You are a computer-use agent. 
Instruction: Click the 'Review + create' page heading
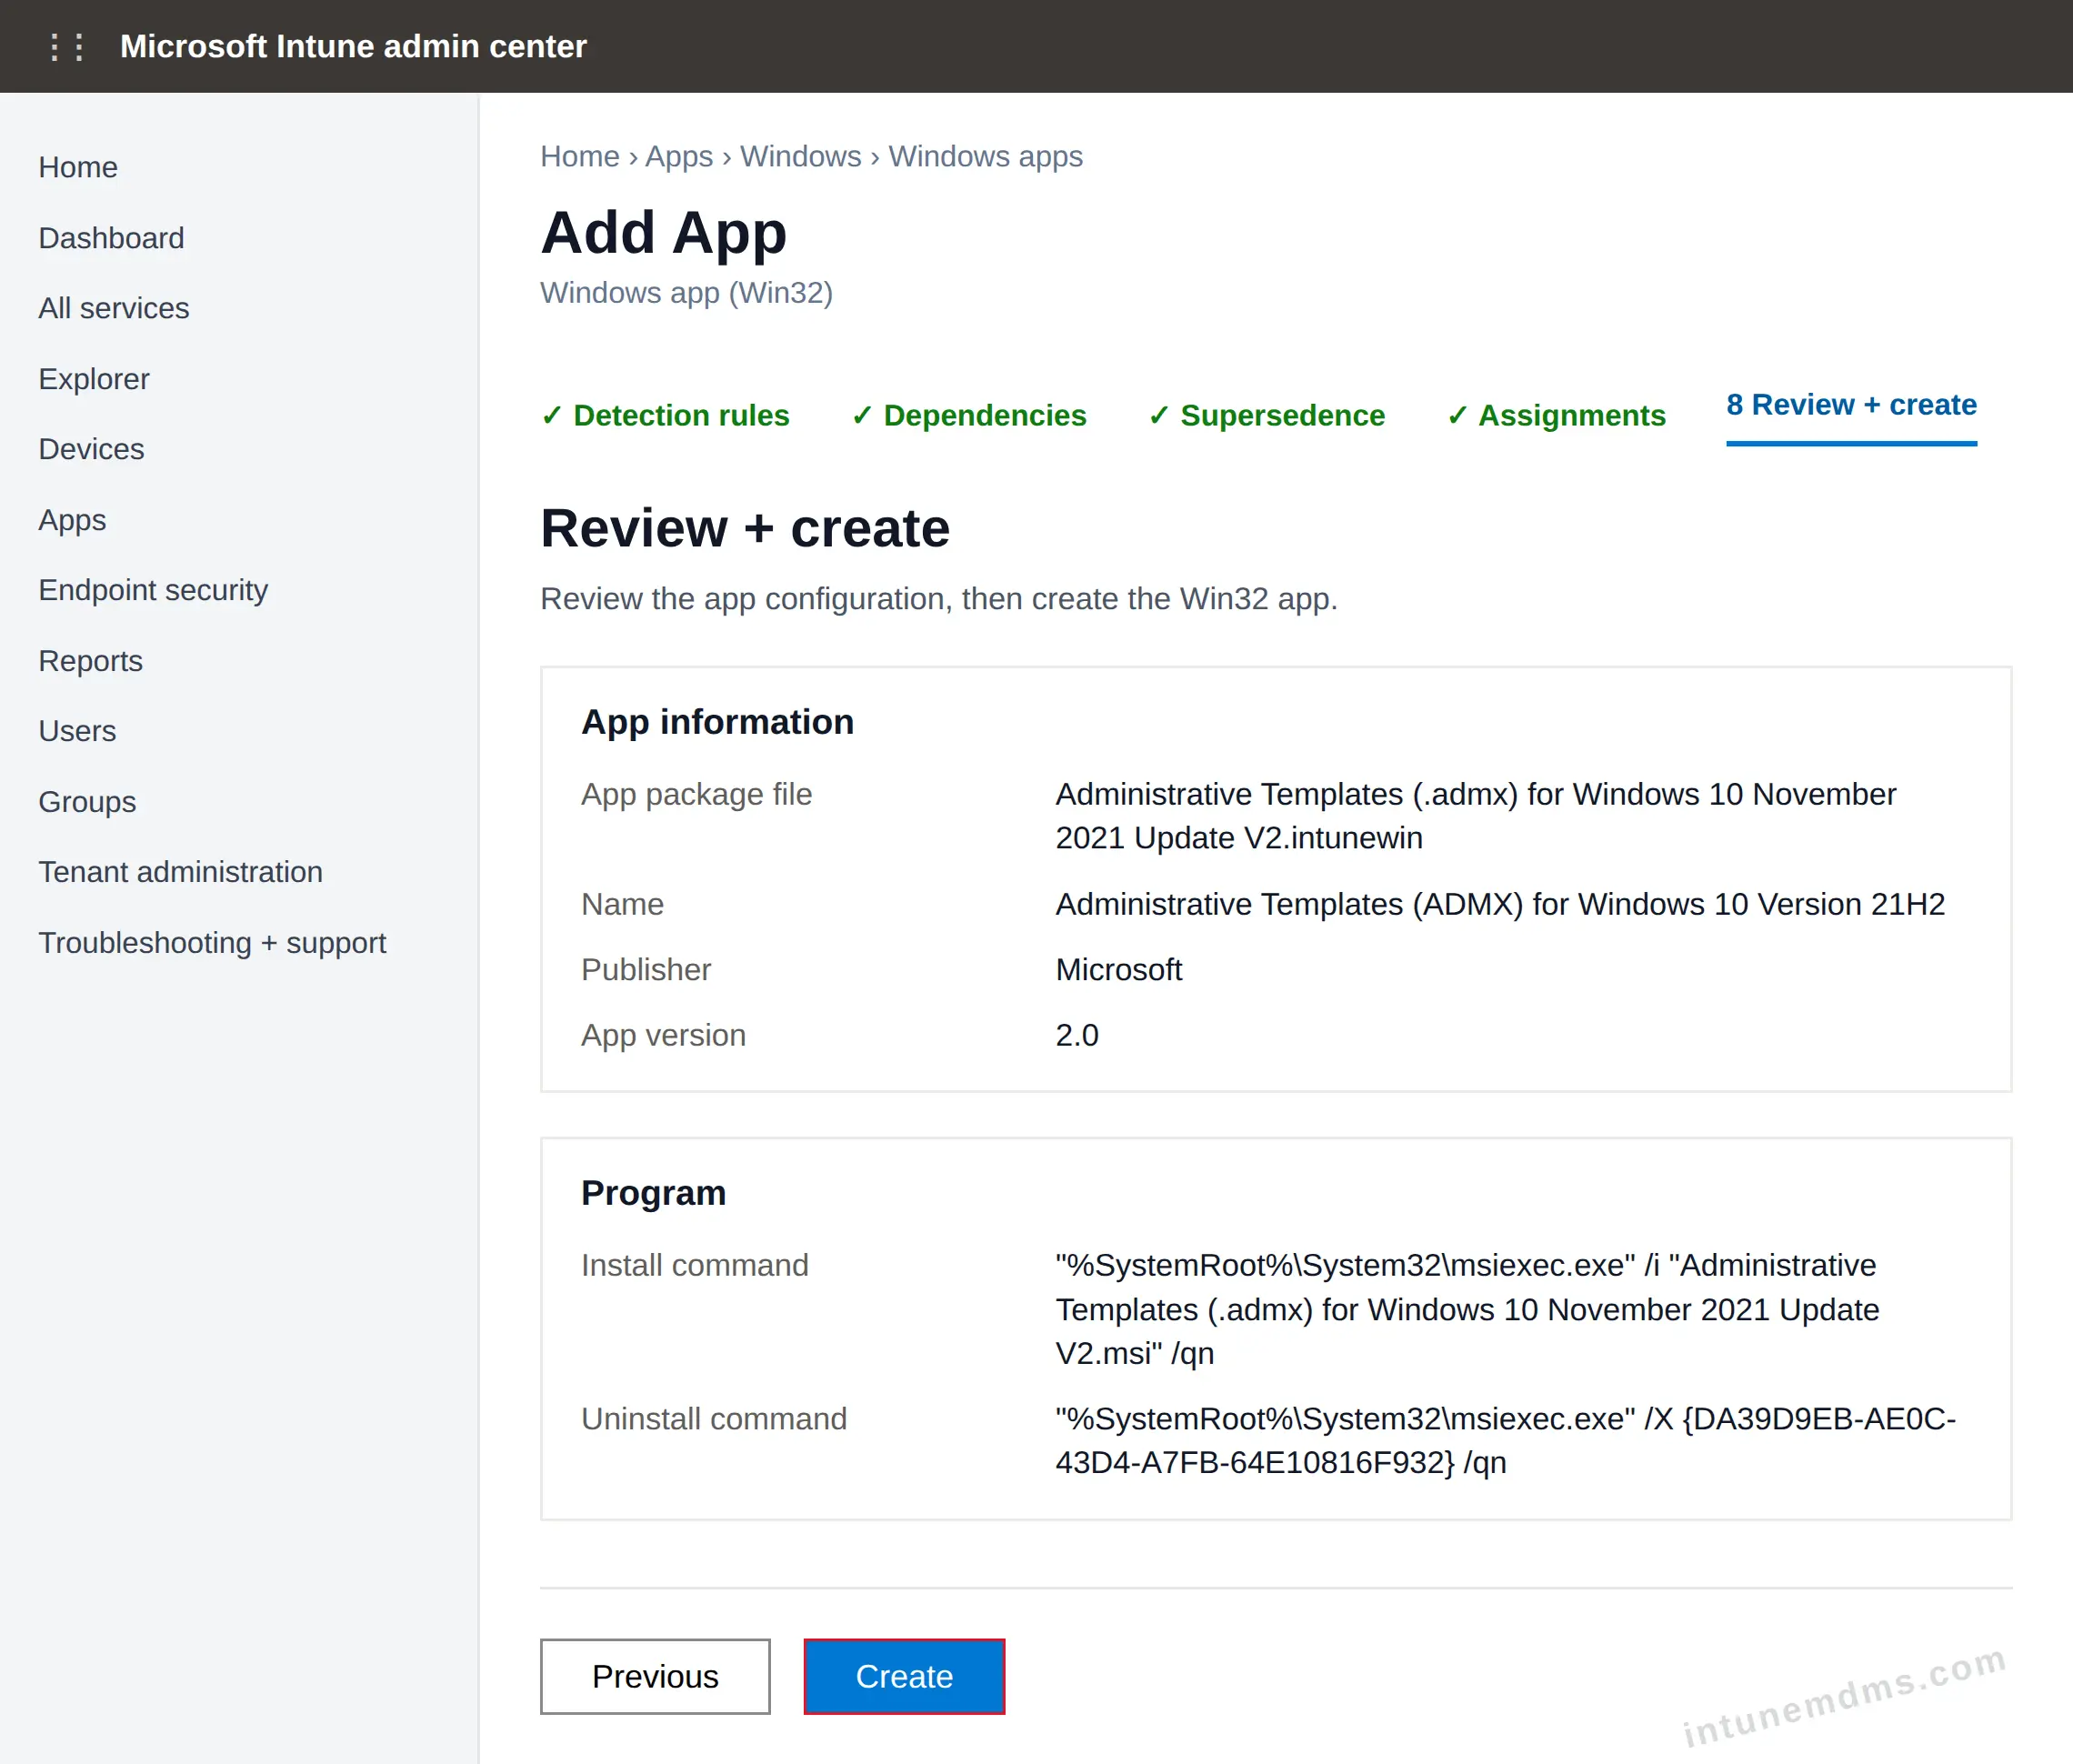pyautogui.click(x=745, y=528)
